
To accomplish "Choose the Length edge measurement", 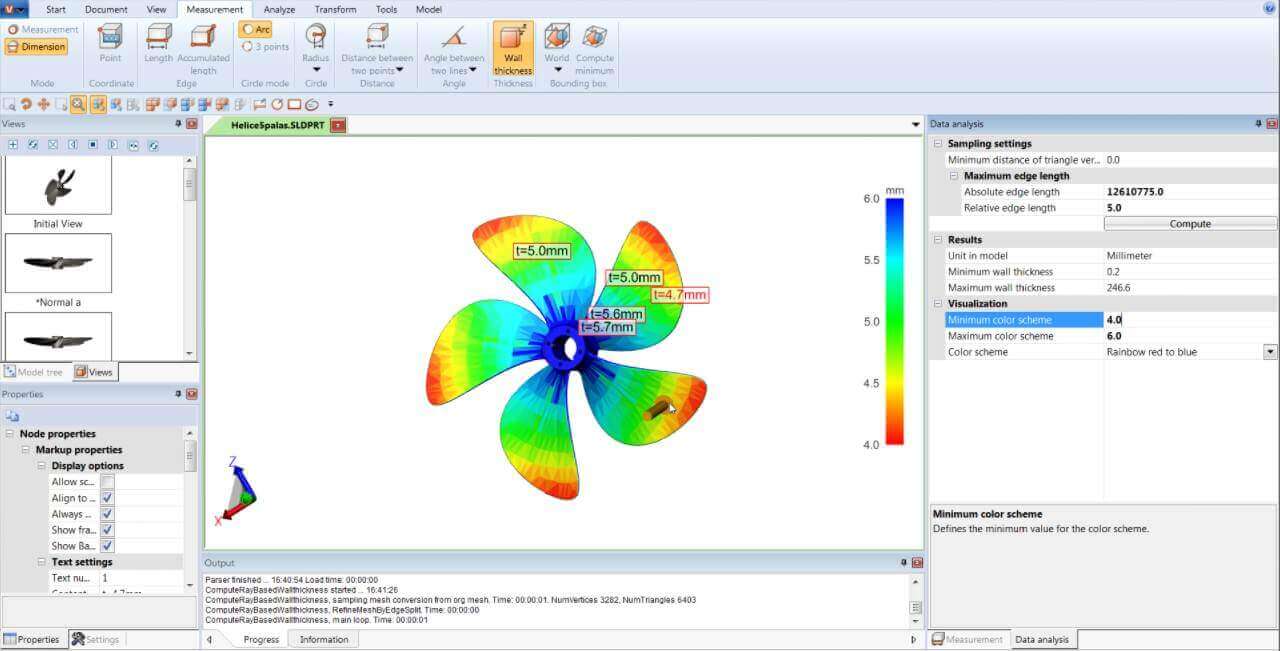I will [159, 44].
